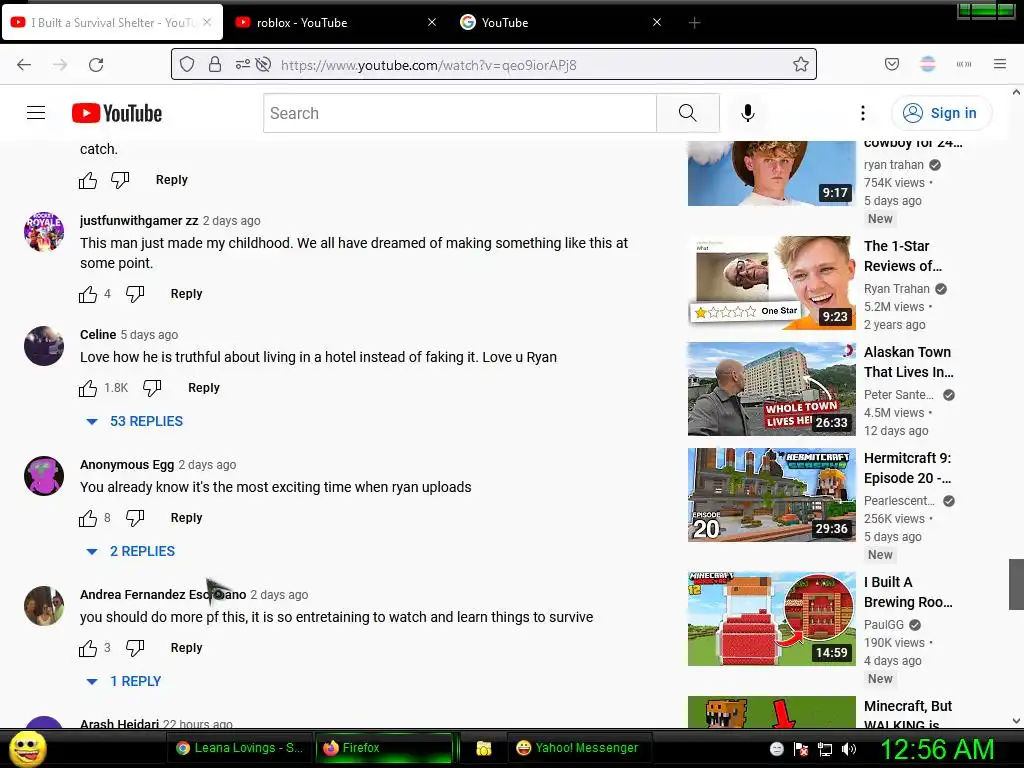Switch to the 'I Built a Survival Shelter' tab

112,22
